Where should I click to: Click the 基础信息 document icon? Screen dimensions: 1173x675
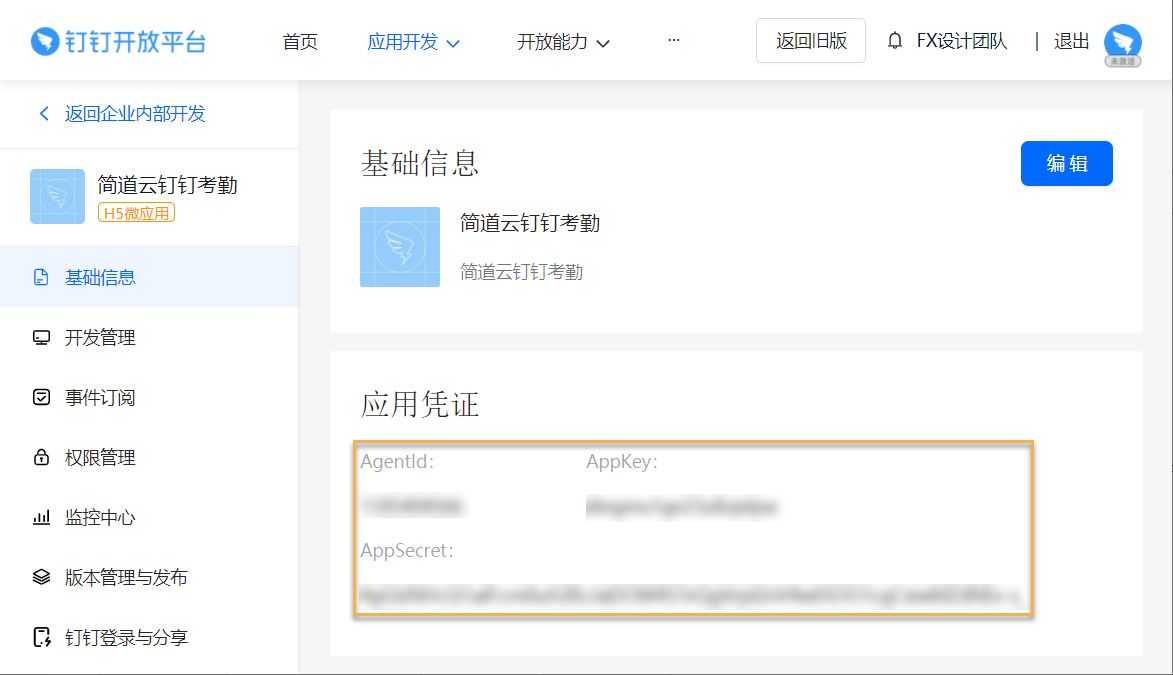41,278
